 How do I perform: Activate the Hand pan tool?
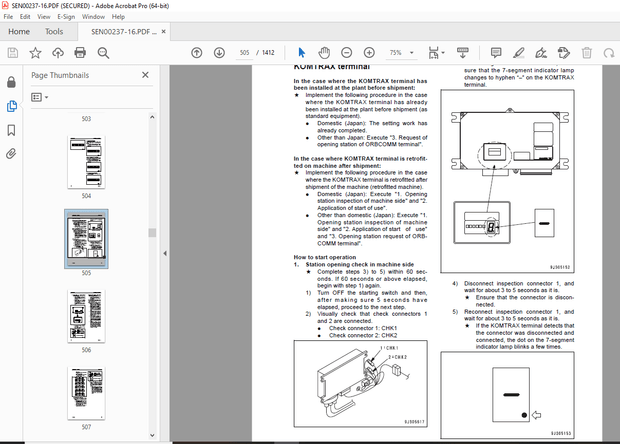324,53
